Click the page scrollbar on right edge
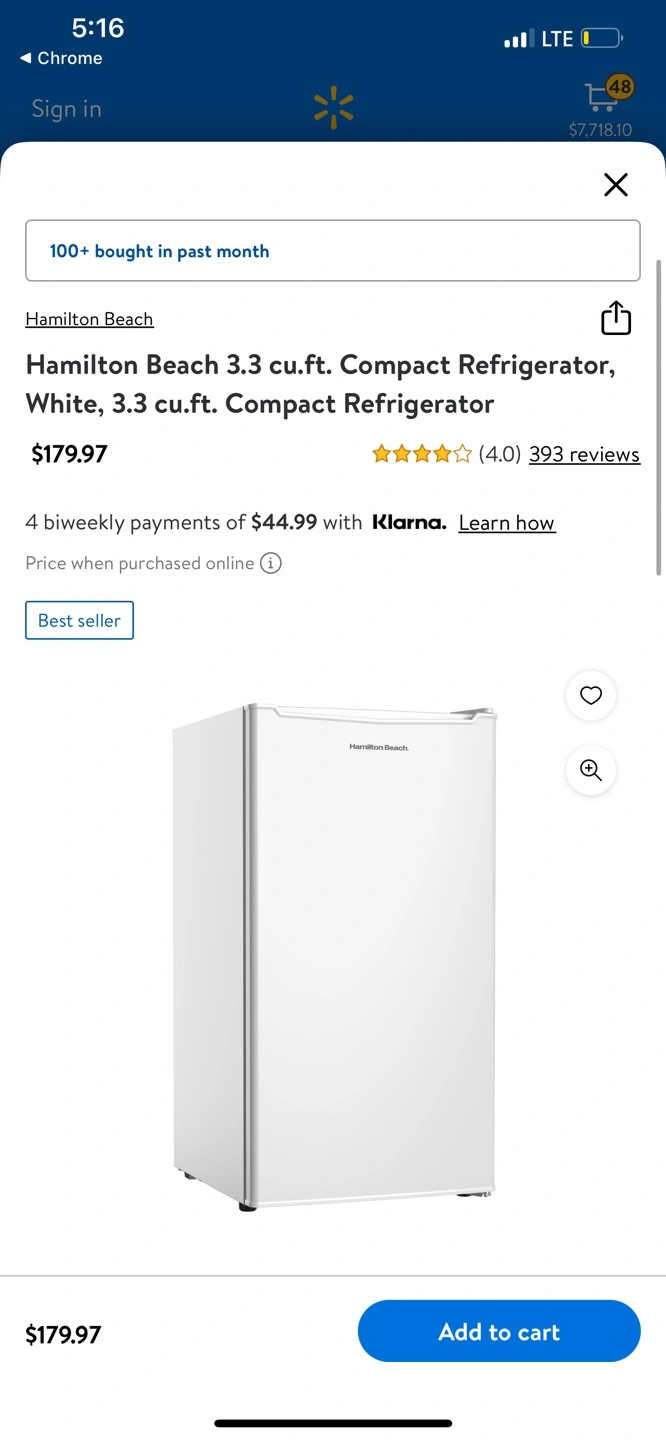Image resolution: width=666 pixels, height=1440 pixels. [658, 417]
